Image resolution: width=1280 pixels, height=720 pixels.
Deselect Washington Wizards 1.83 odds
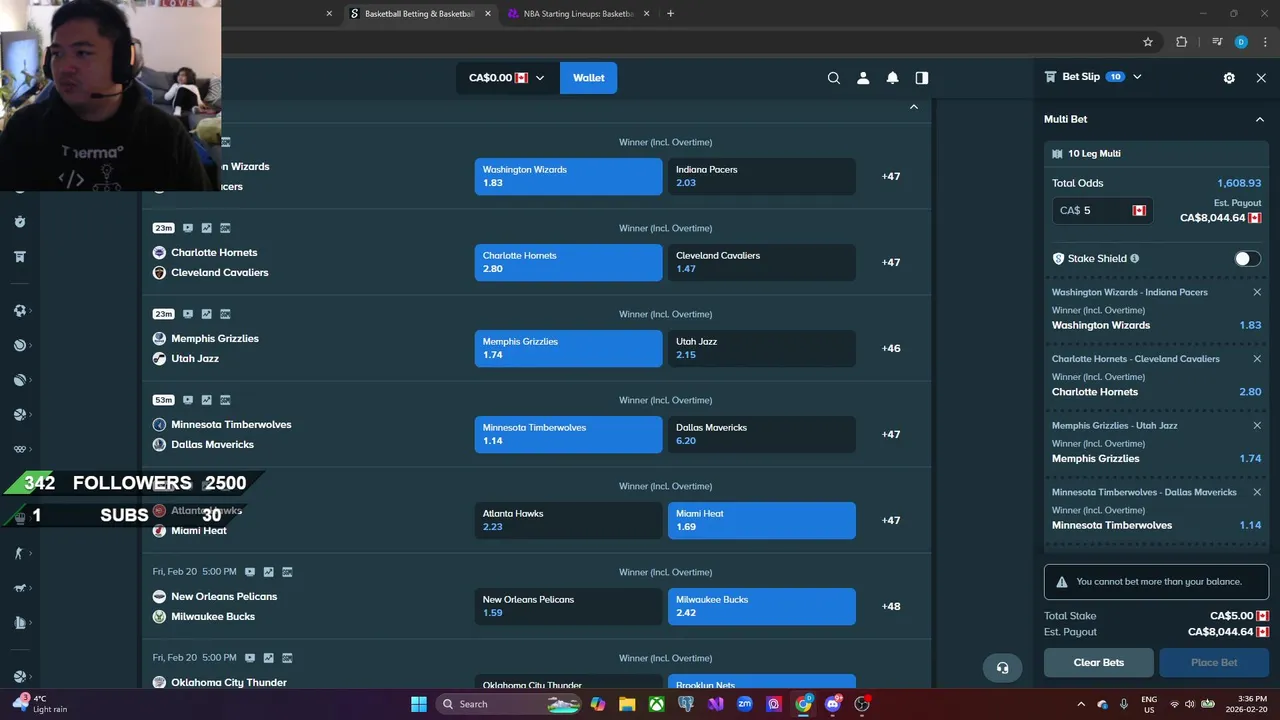pos(568,176)
